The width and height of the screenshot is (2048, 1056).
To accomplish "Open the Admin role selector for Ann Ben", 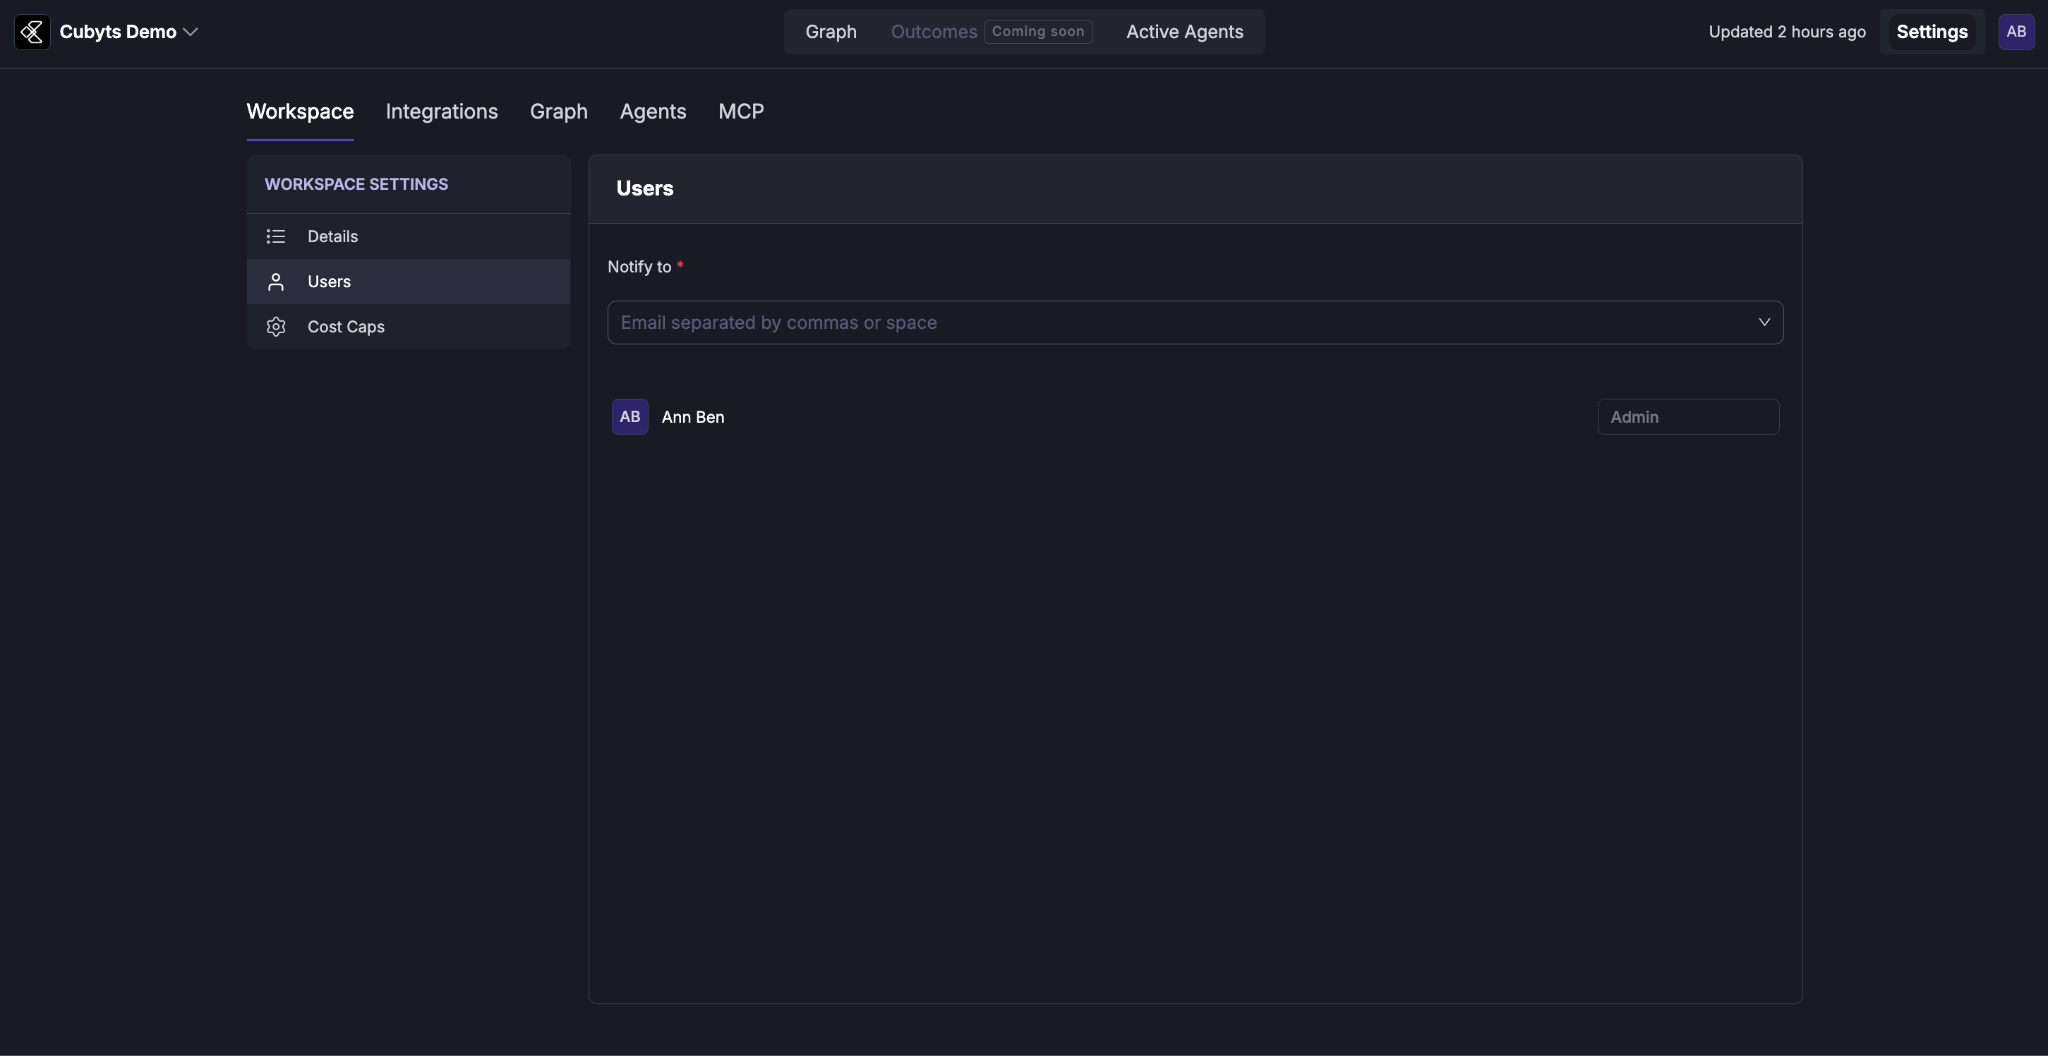I will click(1688, 417).
